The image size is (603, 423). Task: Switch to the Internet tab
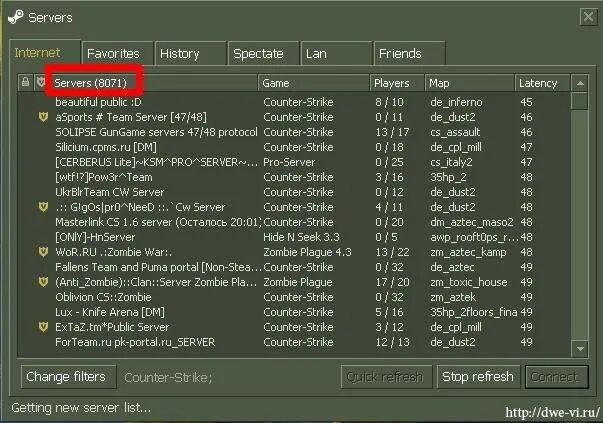coord(45,52)
